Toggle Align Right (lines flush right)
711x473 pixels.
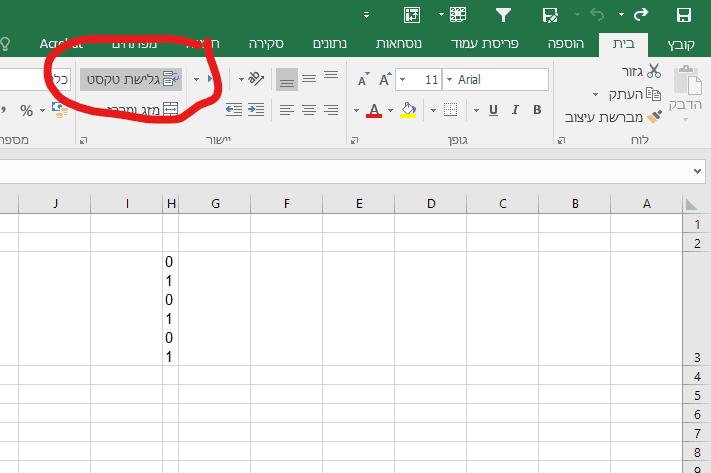tap(331, 110)
